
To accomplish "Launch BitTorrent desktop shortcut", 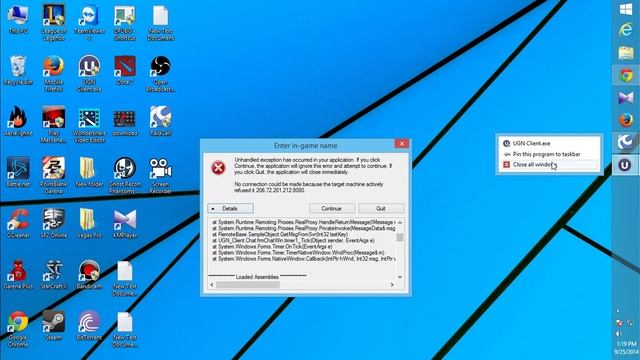I will [89, 326].
